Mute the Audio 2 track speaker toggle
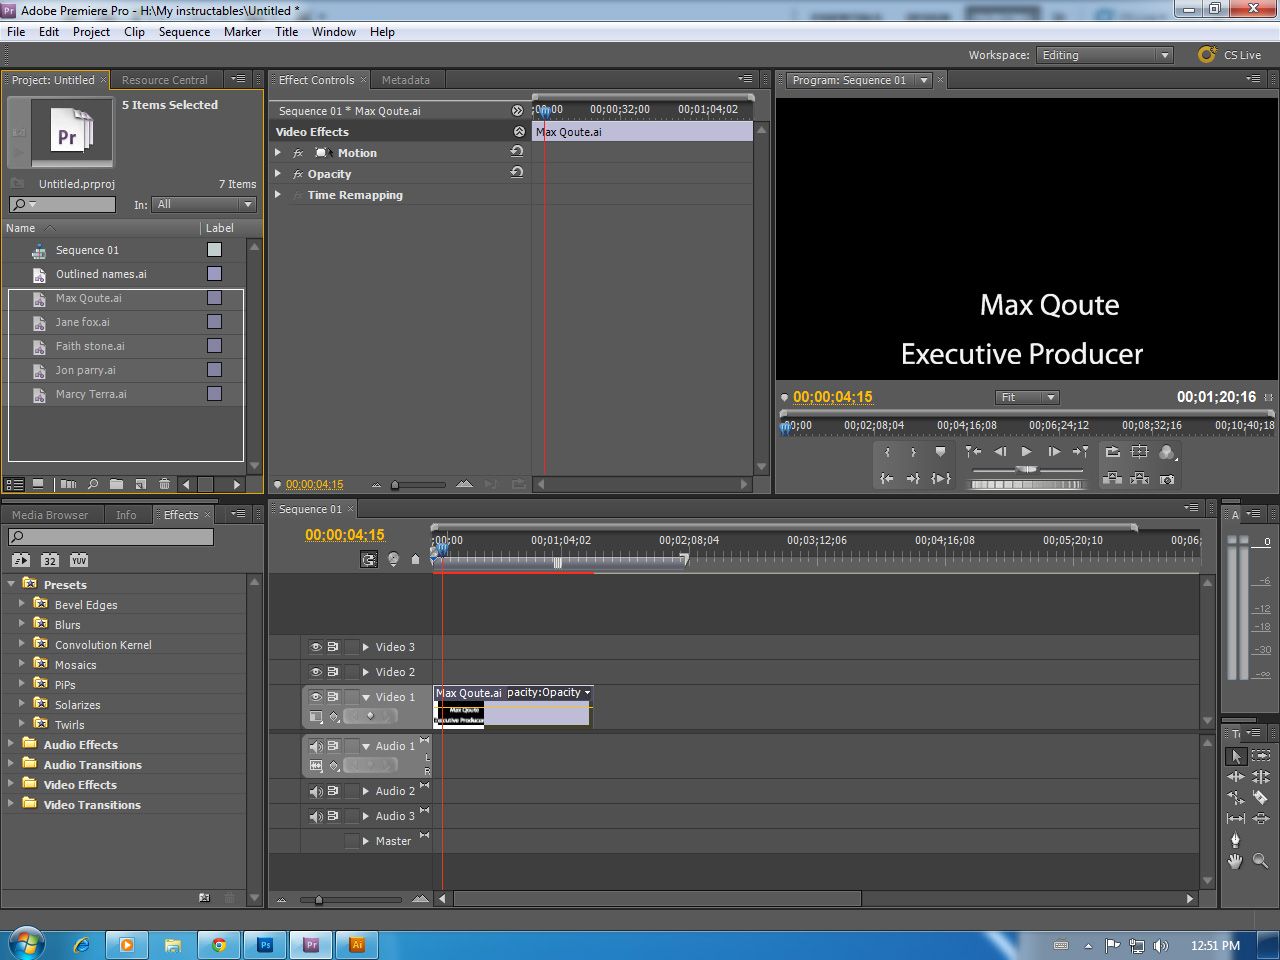The image size is (1280, 960). pyautogui.click(x=315, y=791)
